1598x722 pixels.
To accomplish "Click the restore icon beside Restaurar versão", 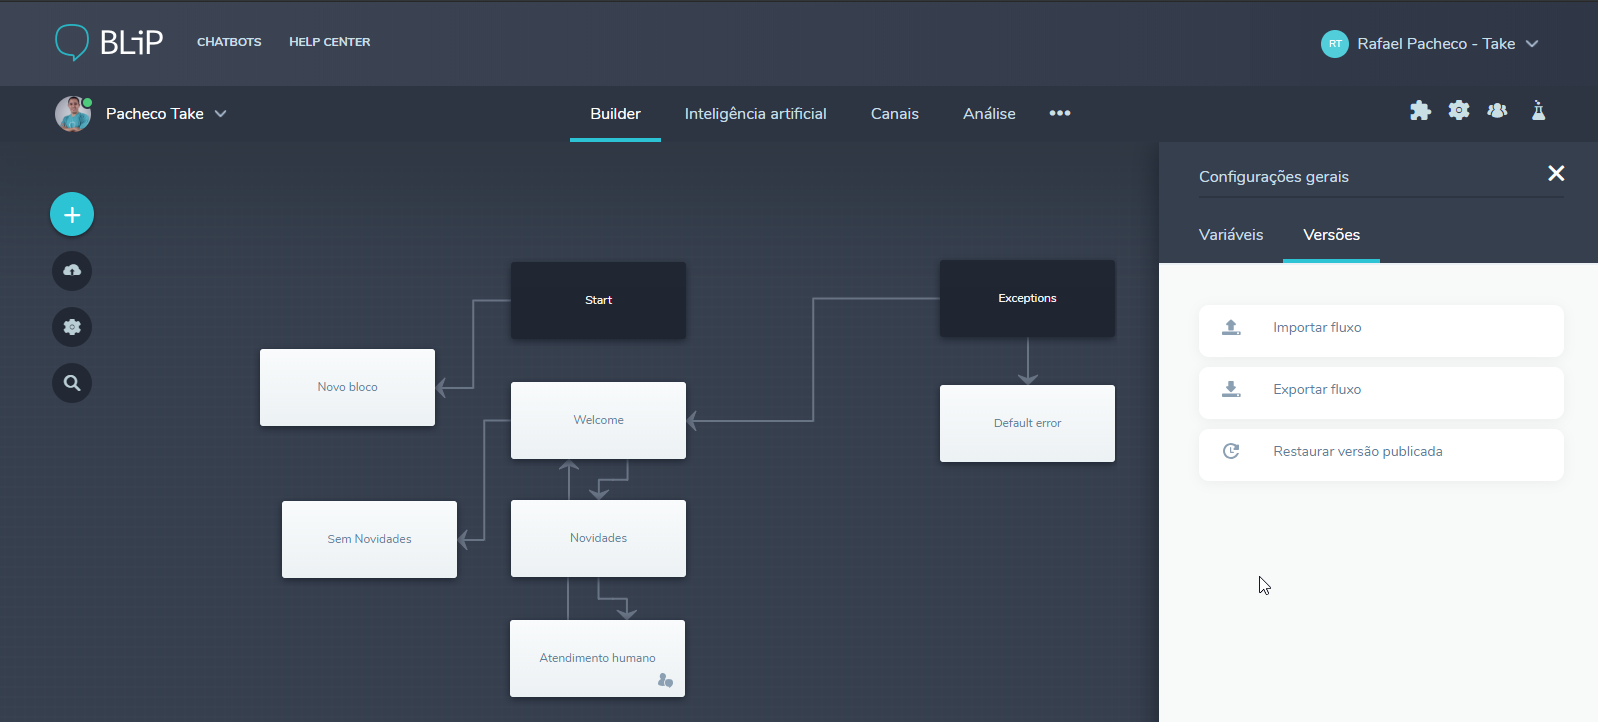I will pyautogui.click(x=1231, y=451).
